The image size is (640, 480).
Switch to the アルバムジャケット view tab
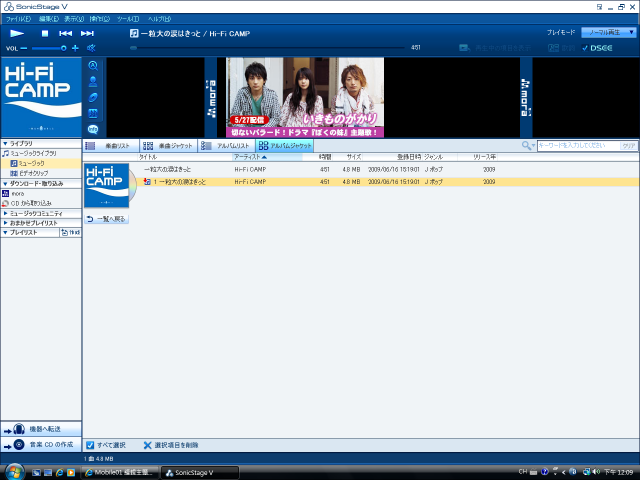coord(284,146)
